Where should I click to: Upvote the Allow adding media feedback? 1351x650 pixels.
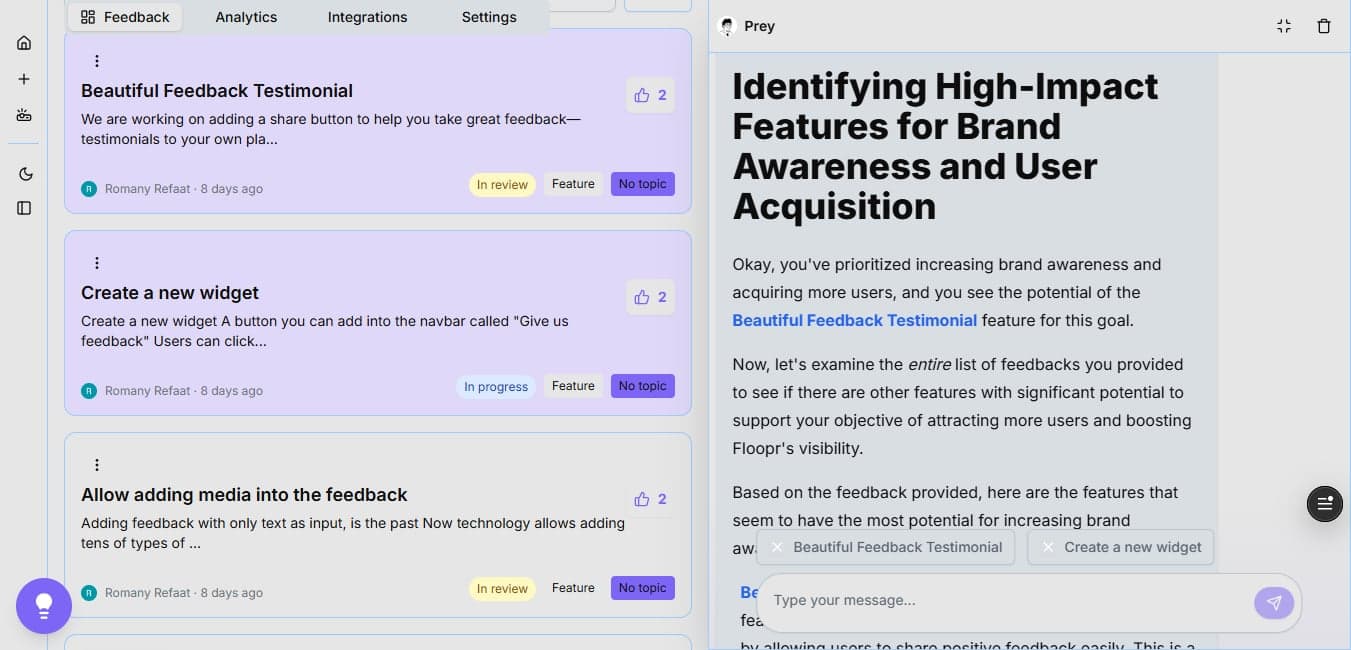(x=649, y=499)
